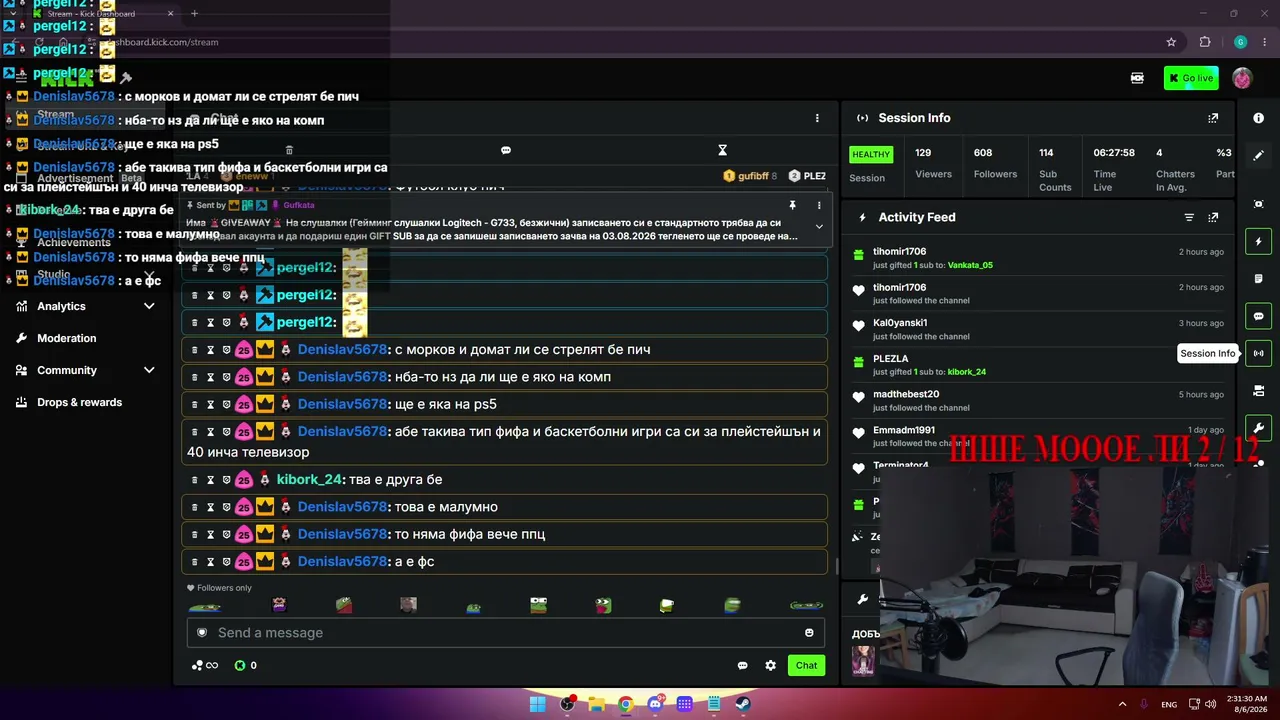
Task: Open Gufkata's profile in pinned message
Action: click(x=299, y=205)
